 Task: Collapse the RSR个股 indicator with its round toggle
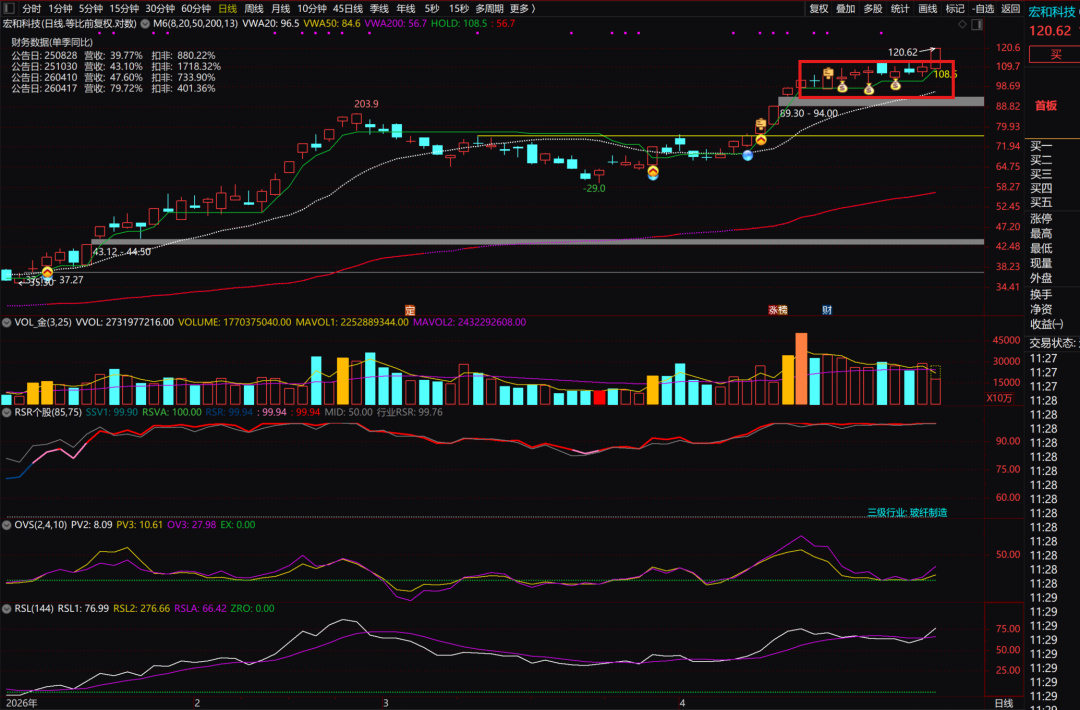coord(7,413)
